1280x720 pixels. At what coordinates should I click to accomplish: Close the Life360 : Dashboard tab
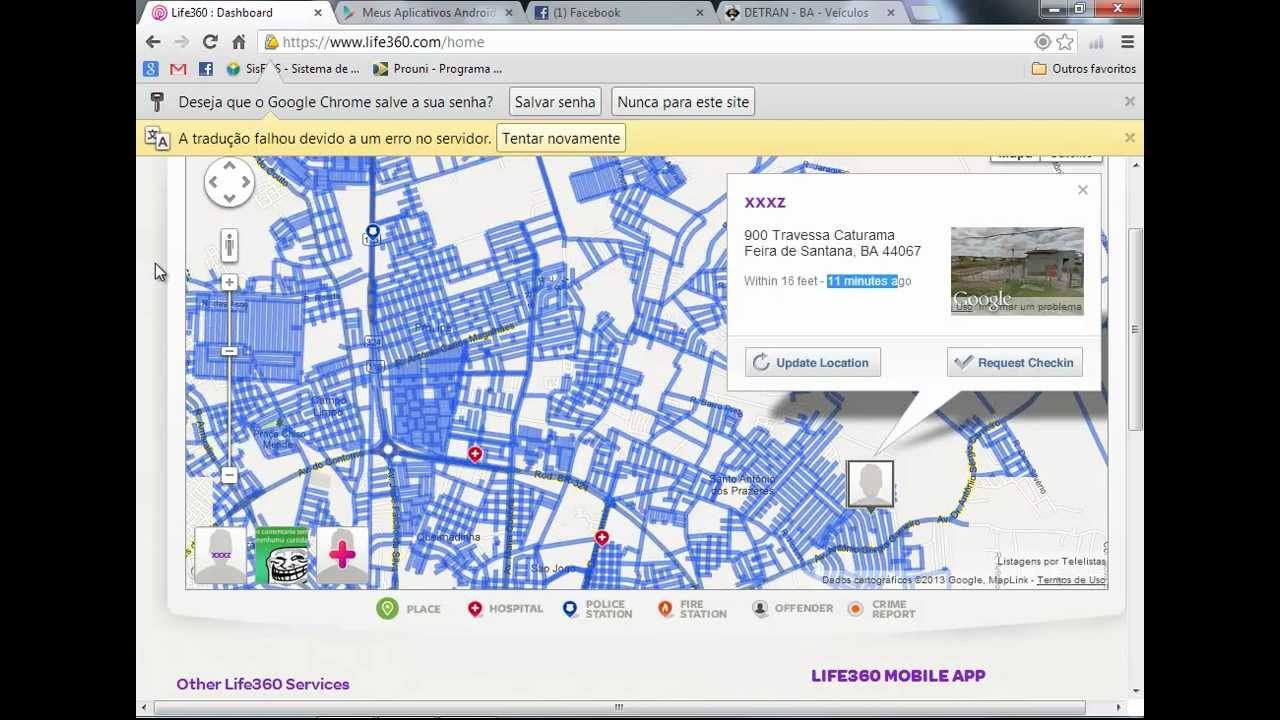pos(318,13)
